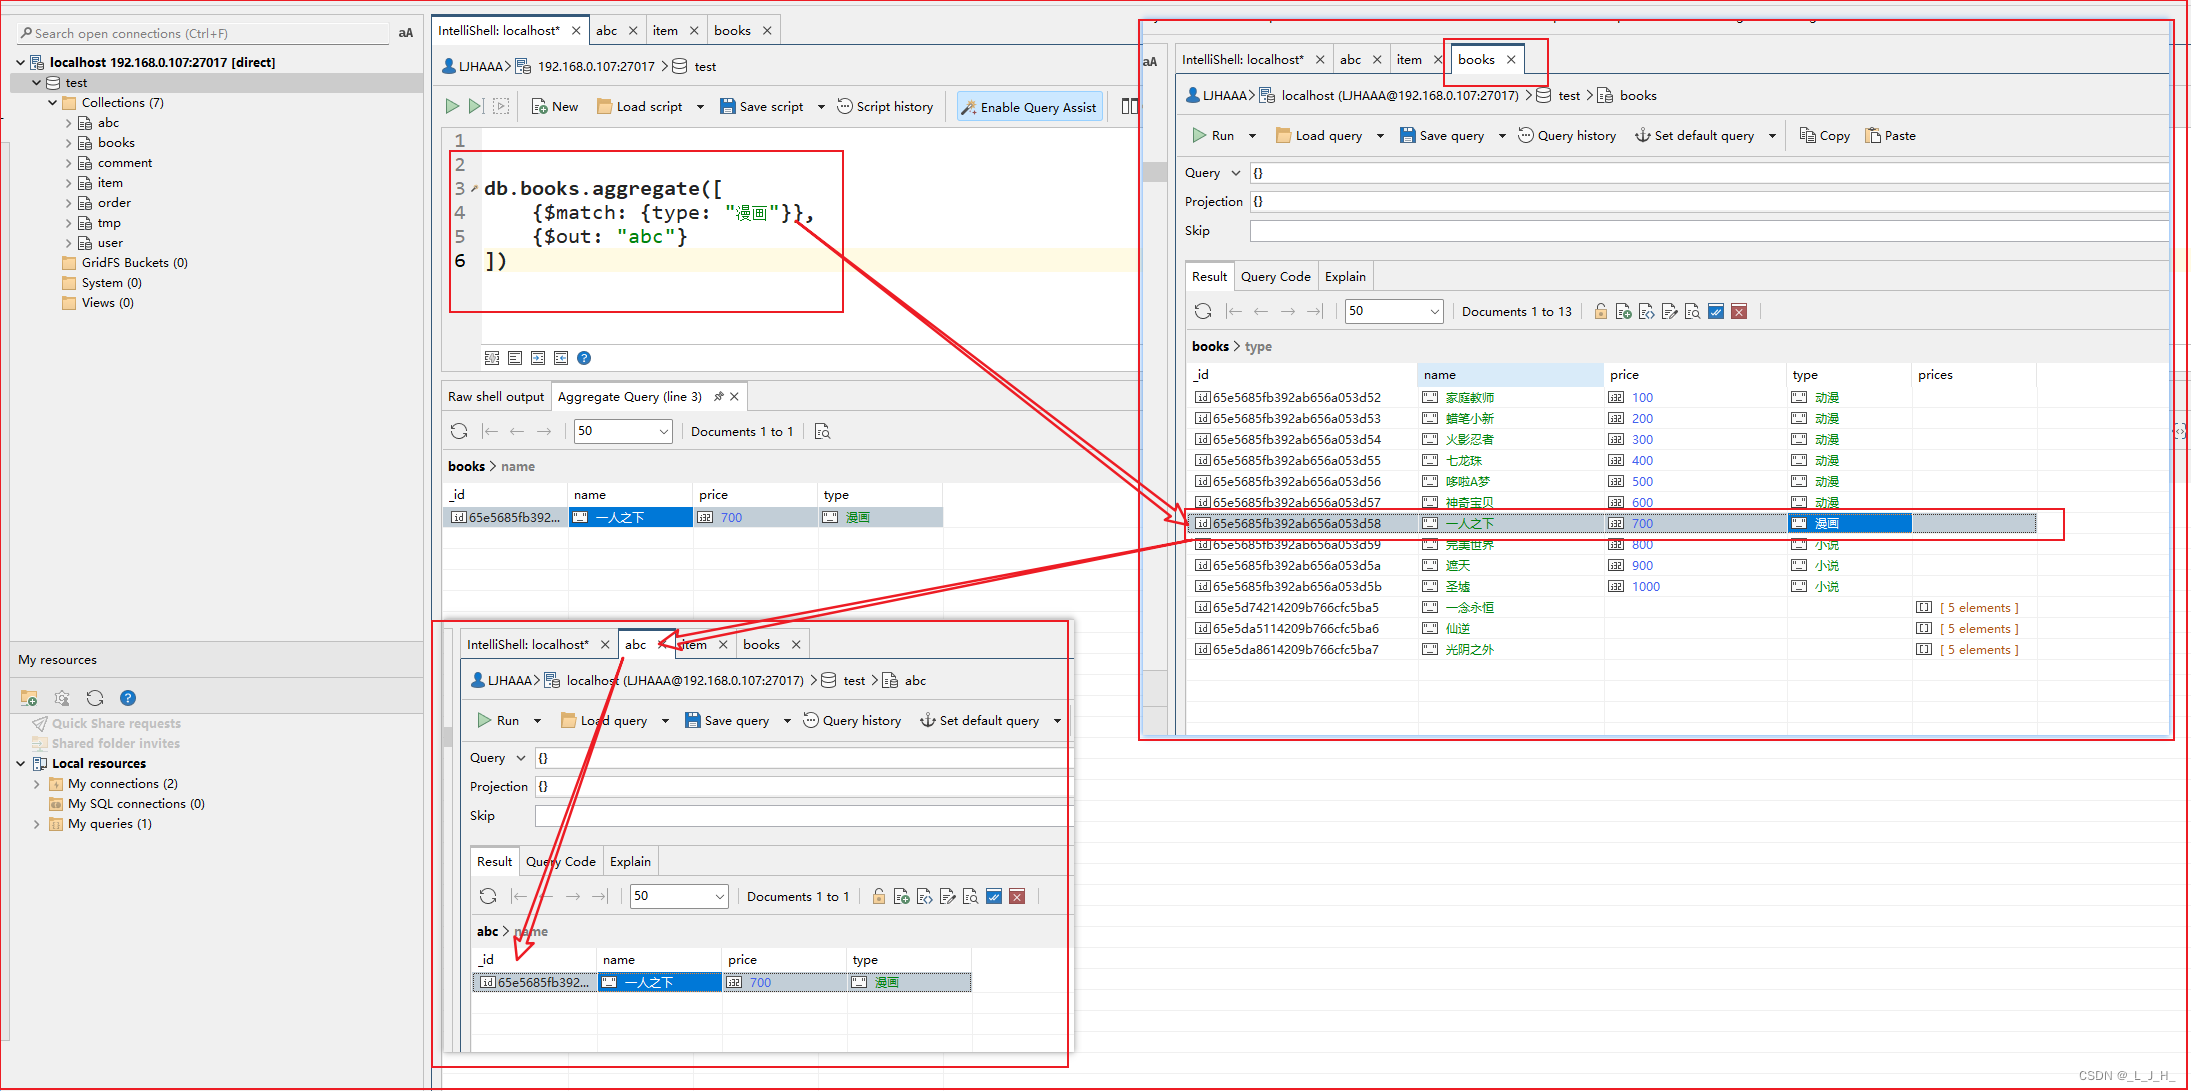2191x1091 pixels.
Task: Open Set default query dropdown in books panel
Action: click(1775, 136)
